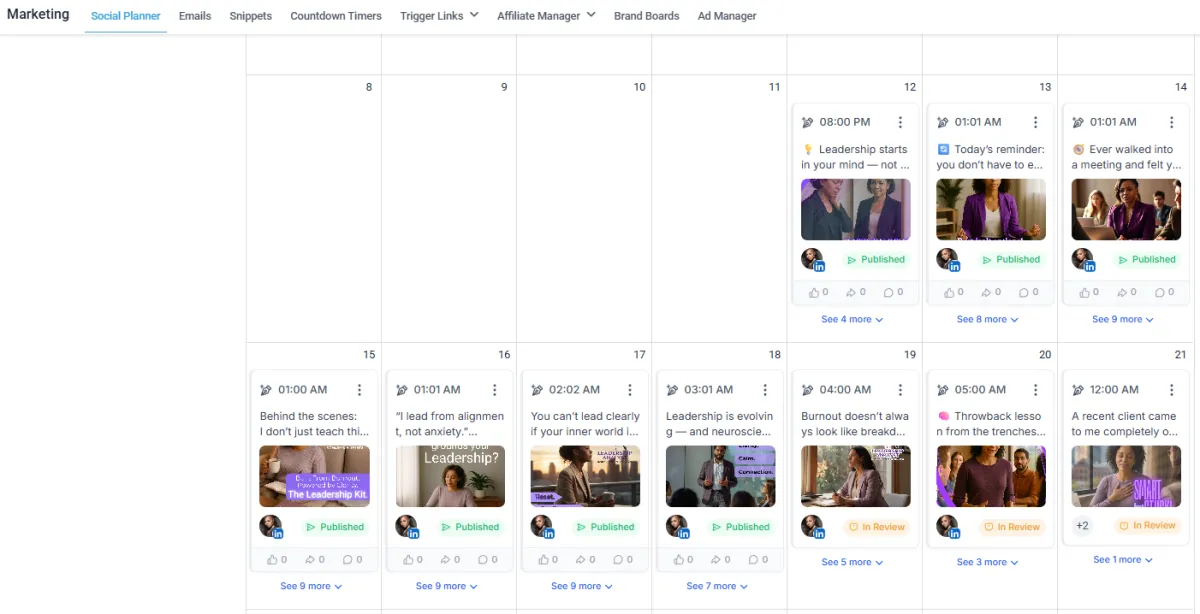
Task: Click edit pen icon beside 08:00 PM
Action: click(808, 123)
